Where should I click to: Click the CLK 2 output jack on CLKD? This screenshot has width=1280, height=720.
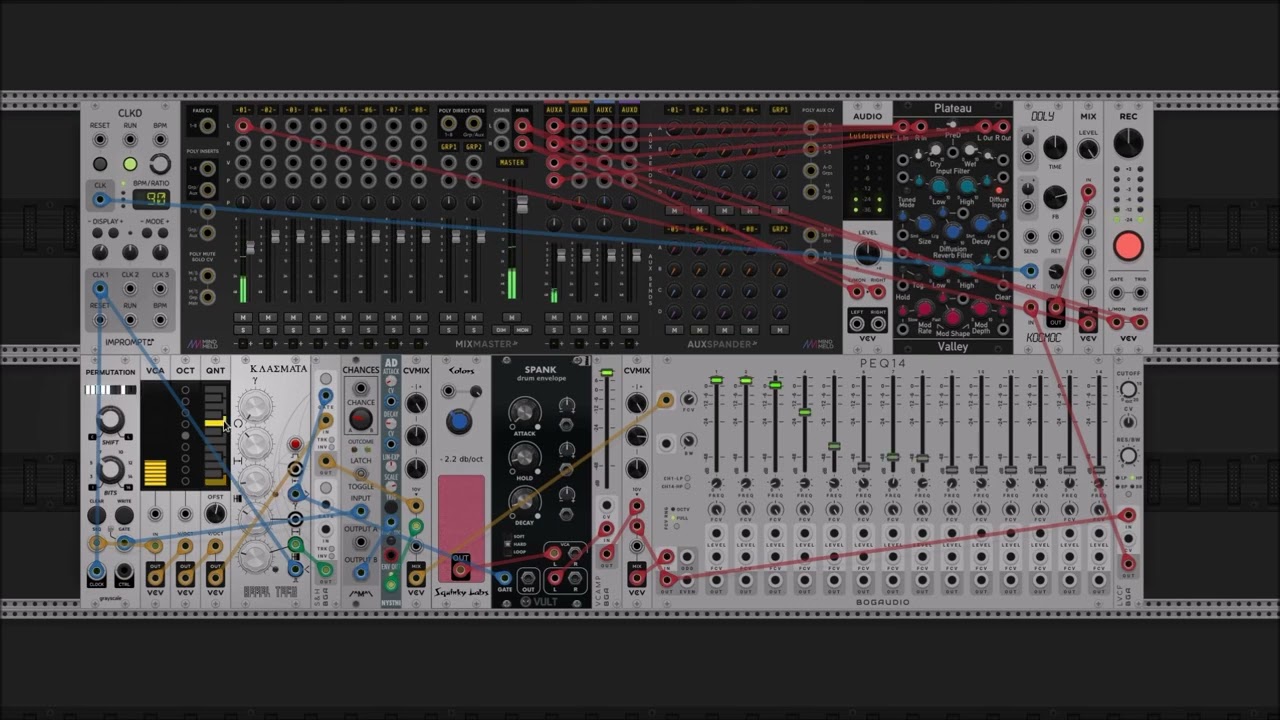click(130, 290)
